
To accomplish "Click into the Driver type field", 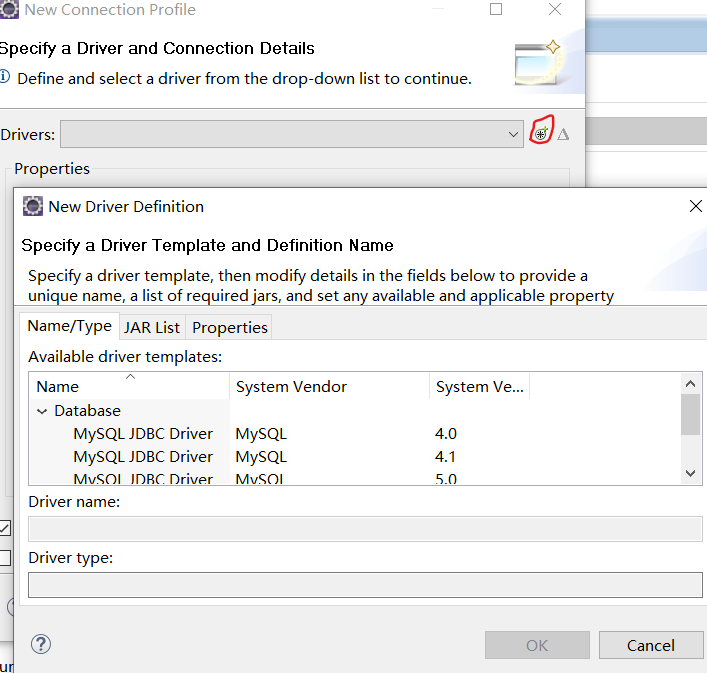I will coord(365,585).
